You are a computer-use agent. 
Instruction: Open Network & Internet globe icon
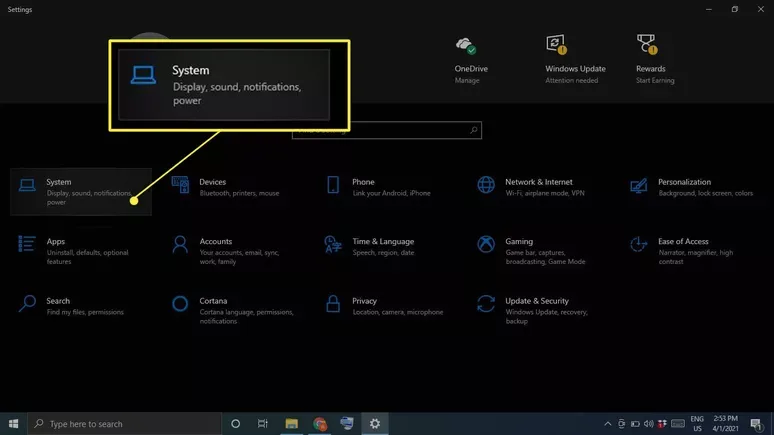[x=486, y=185]
